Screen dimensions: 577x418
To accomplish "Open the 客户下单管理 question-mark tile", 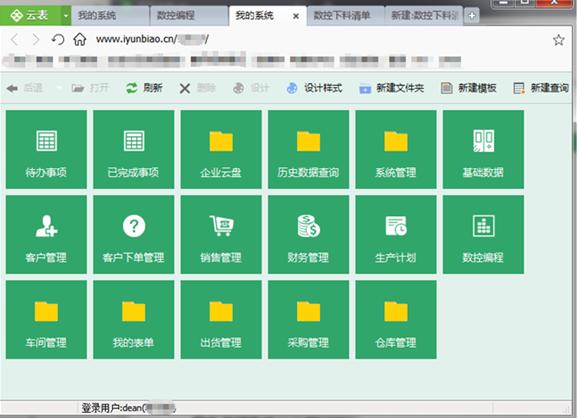I will (134, 234).
